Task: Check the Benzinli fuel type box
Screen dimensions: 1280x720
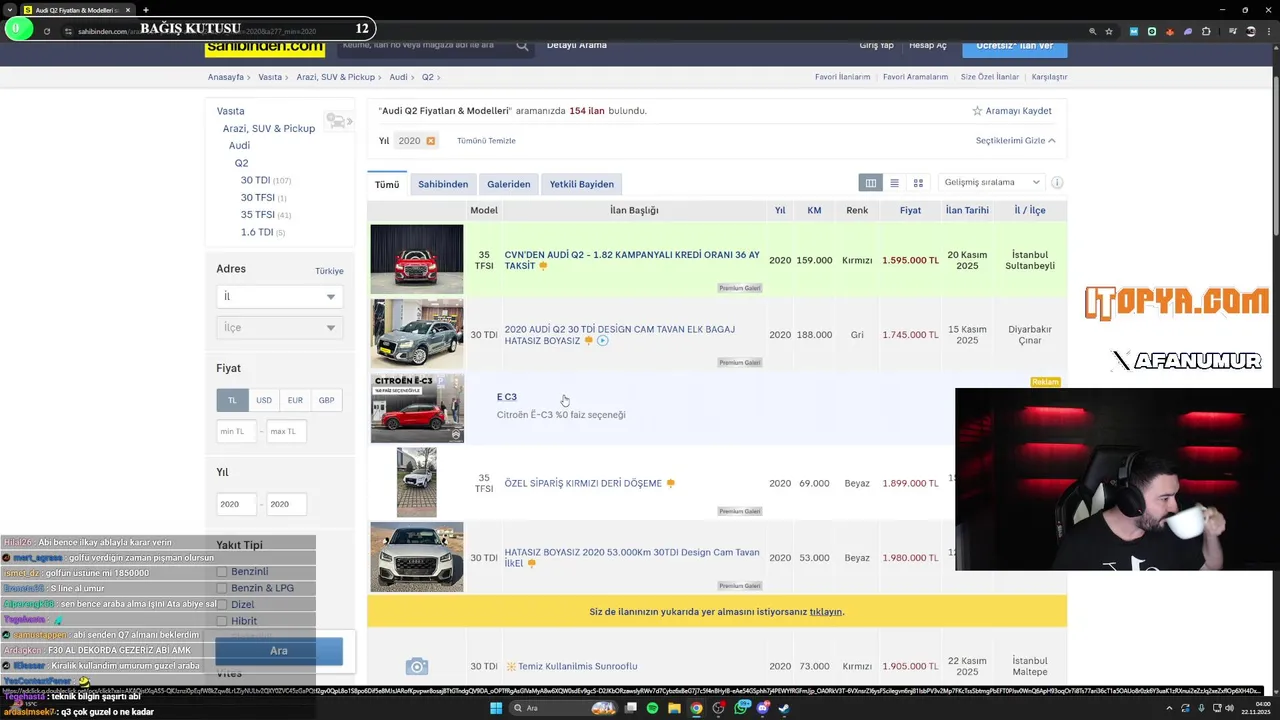Action: tap(222, 572)
